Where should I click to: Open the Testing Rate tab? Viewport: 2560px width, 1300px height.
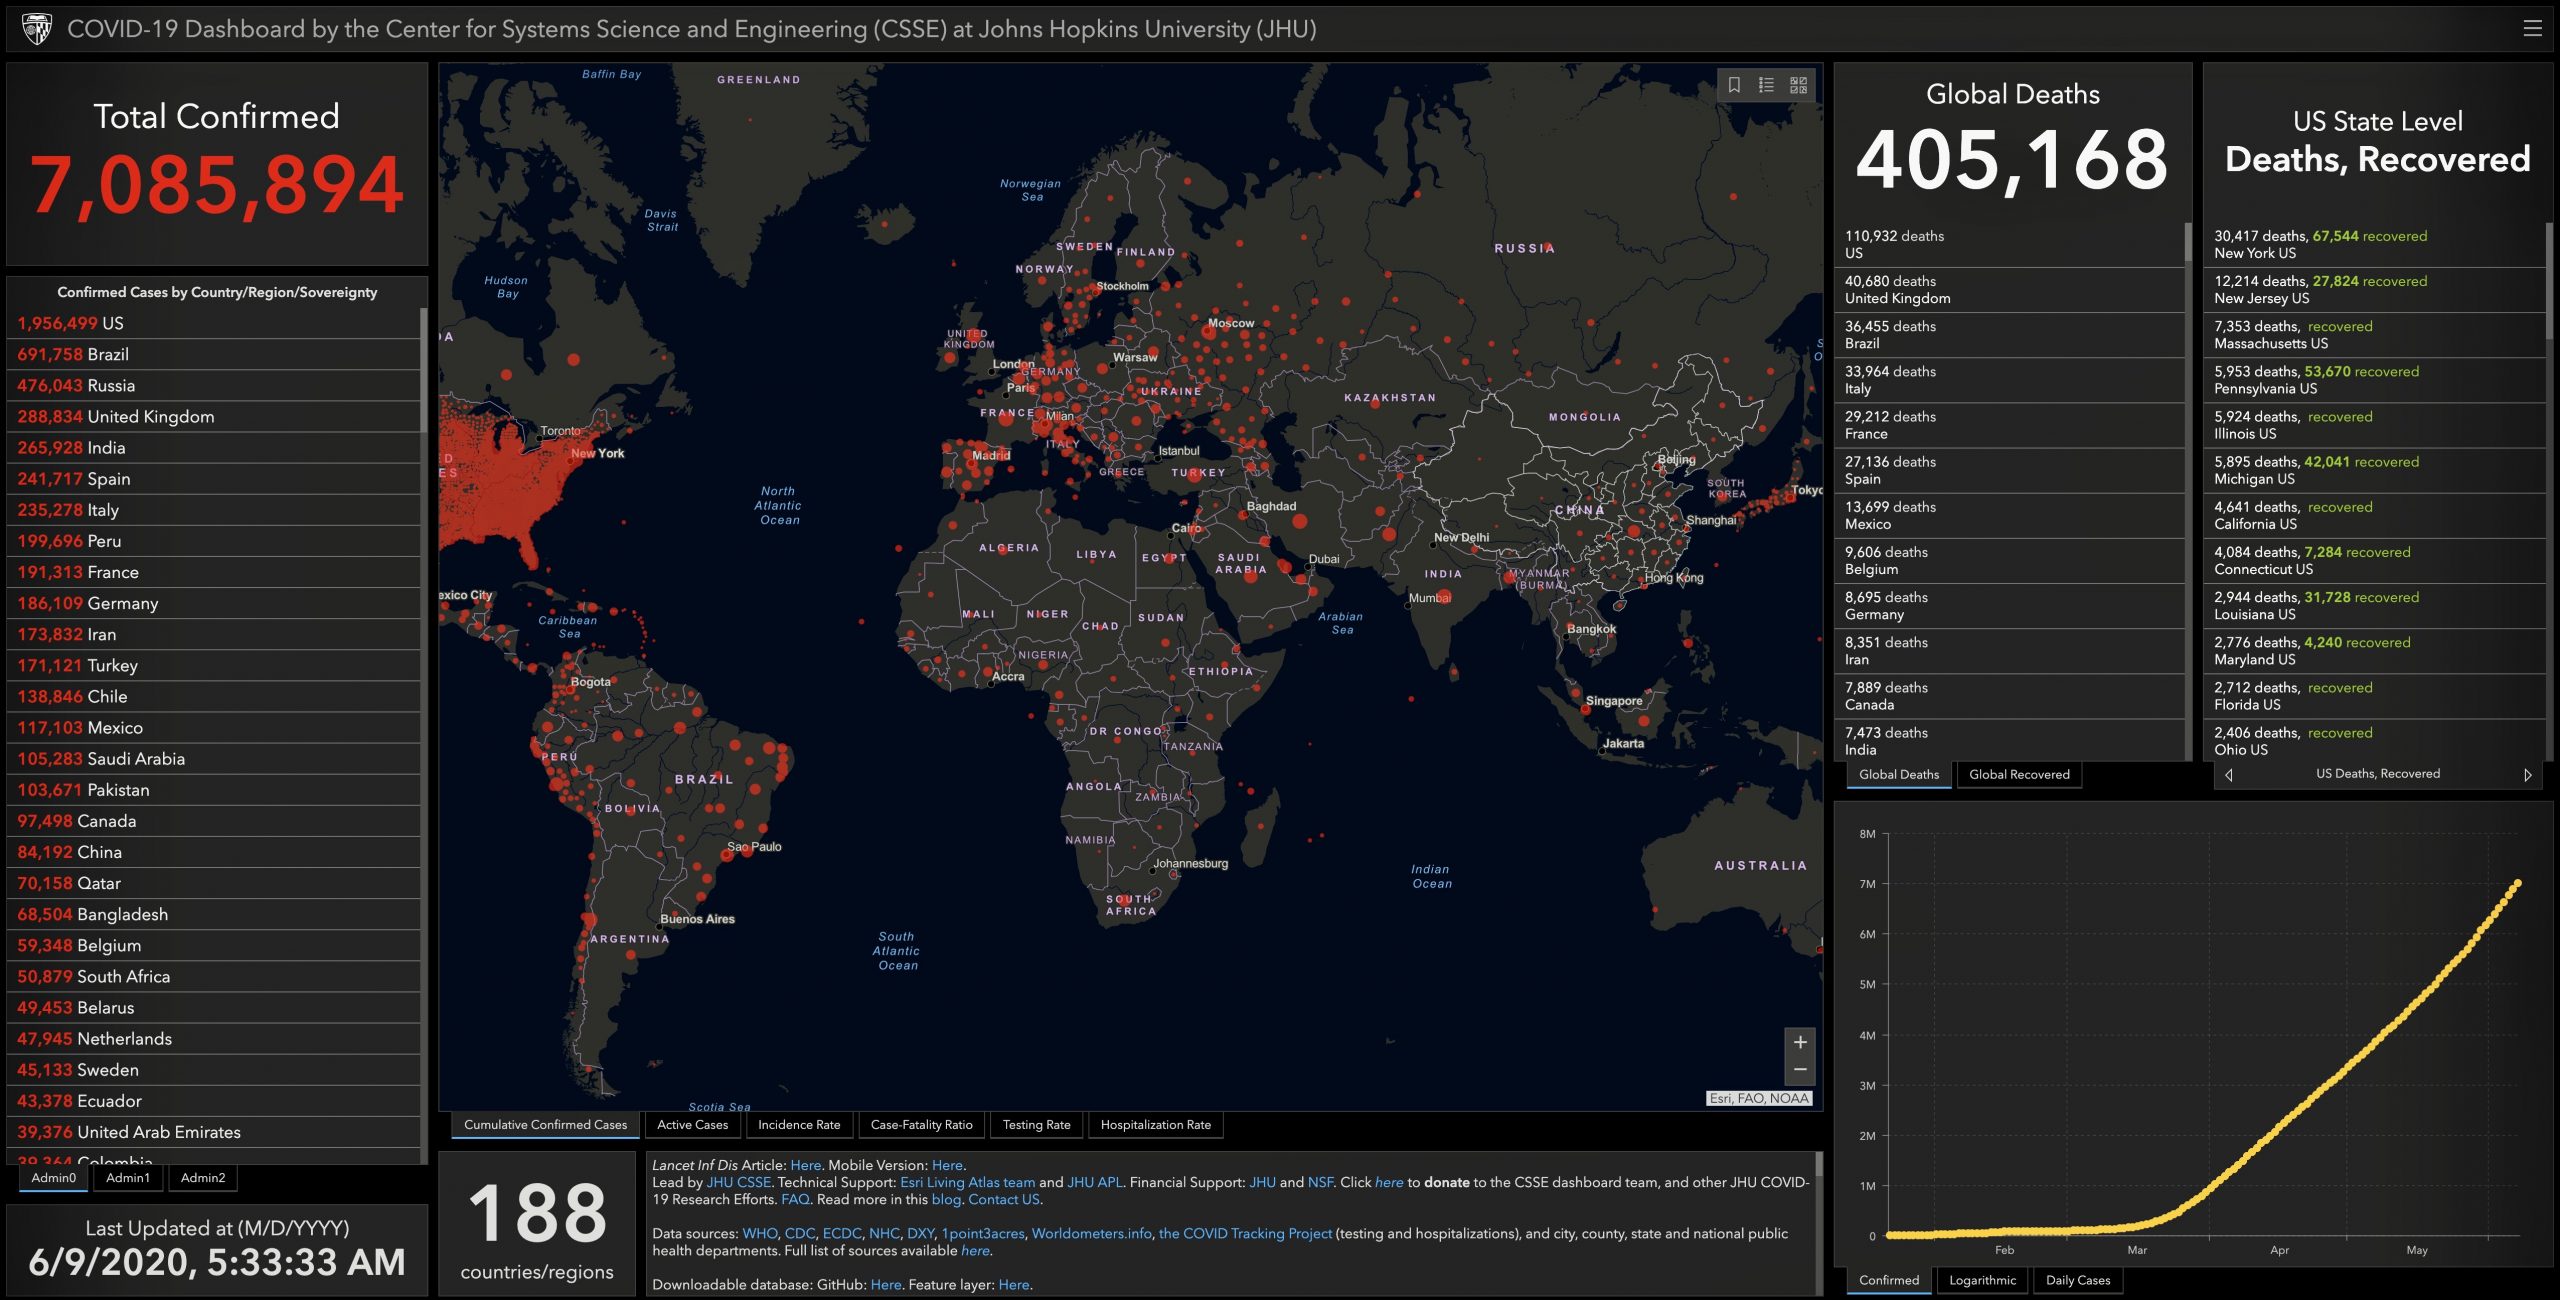(1036, 1125)
